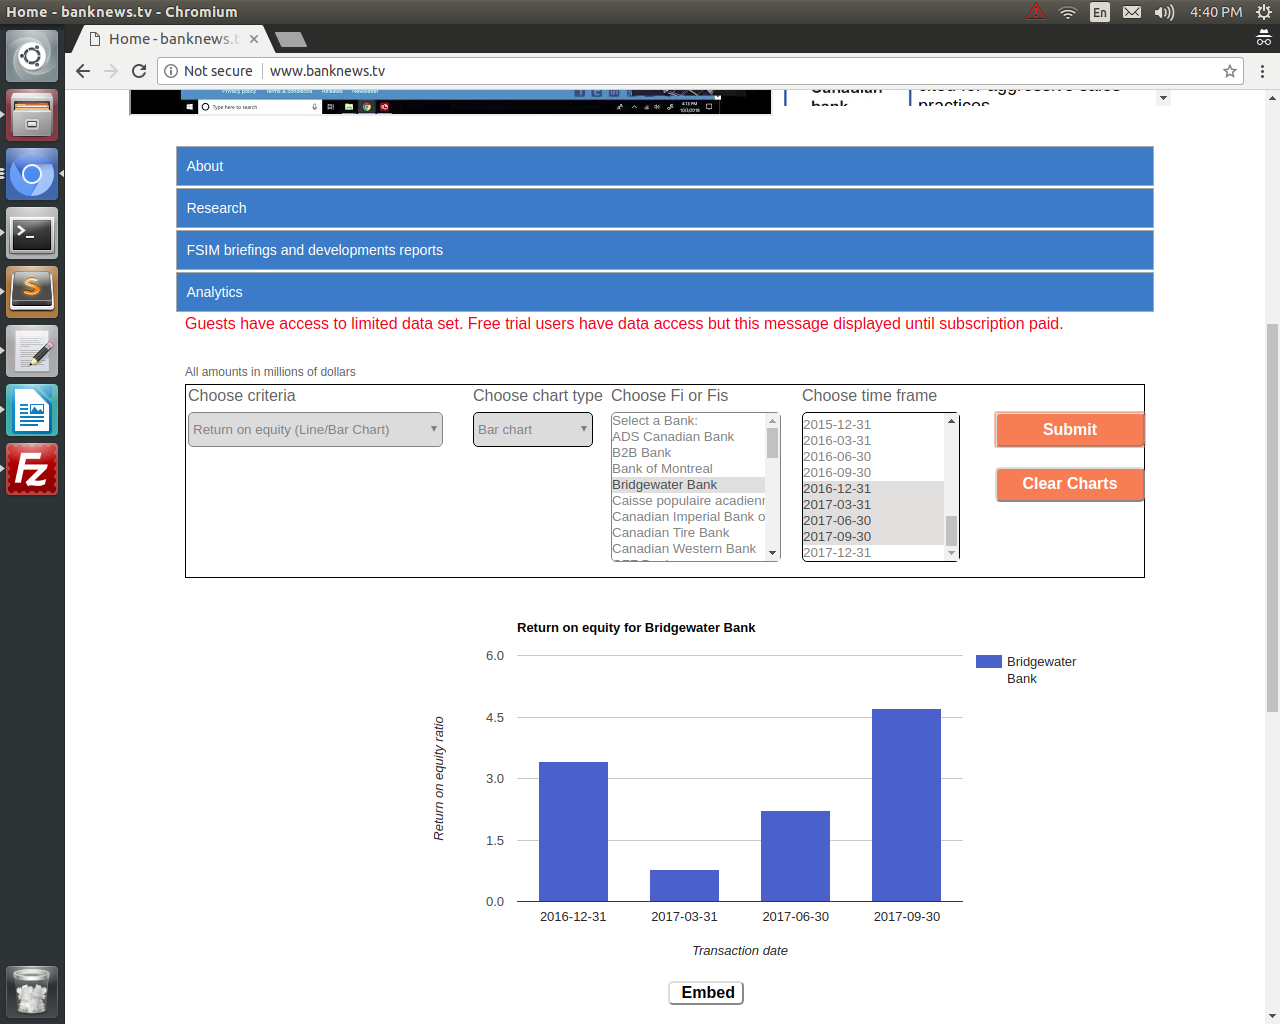Click the Clear Charts button

click(1069, 484)
